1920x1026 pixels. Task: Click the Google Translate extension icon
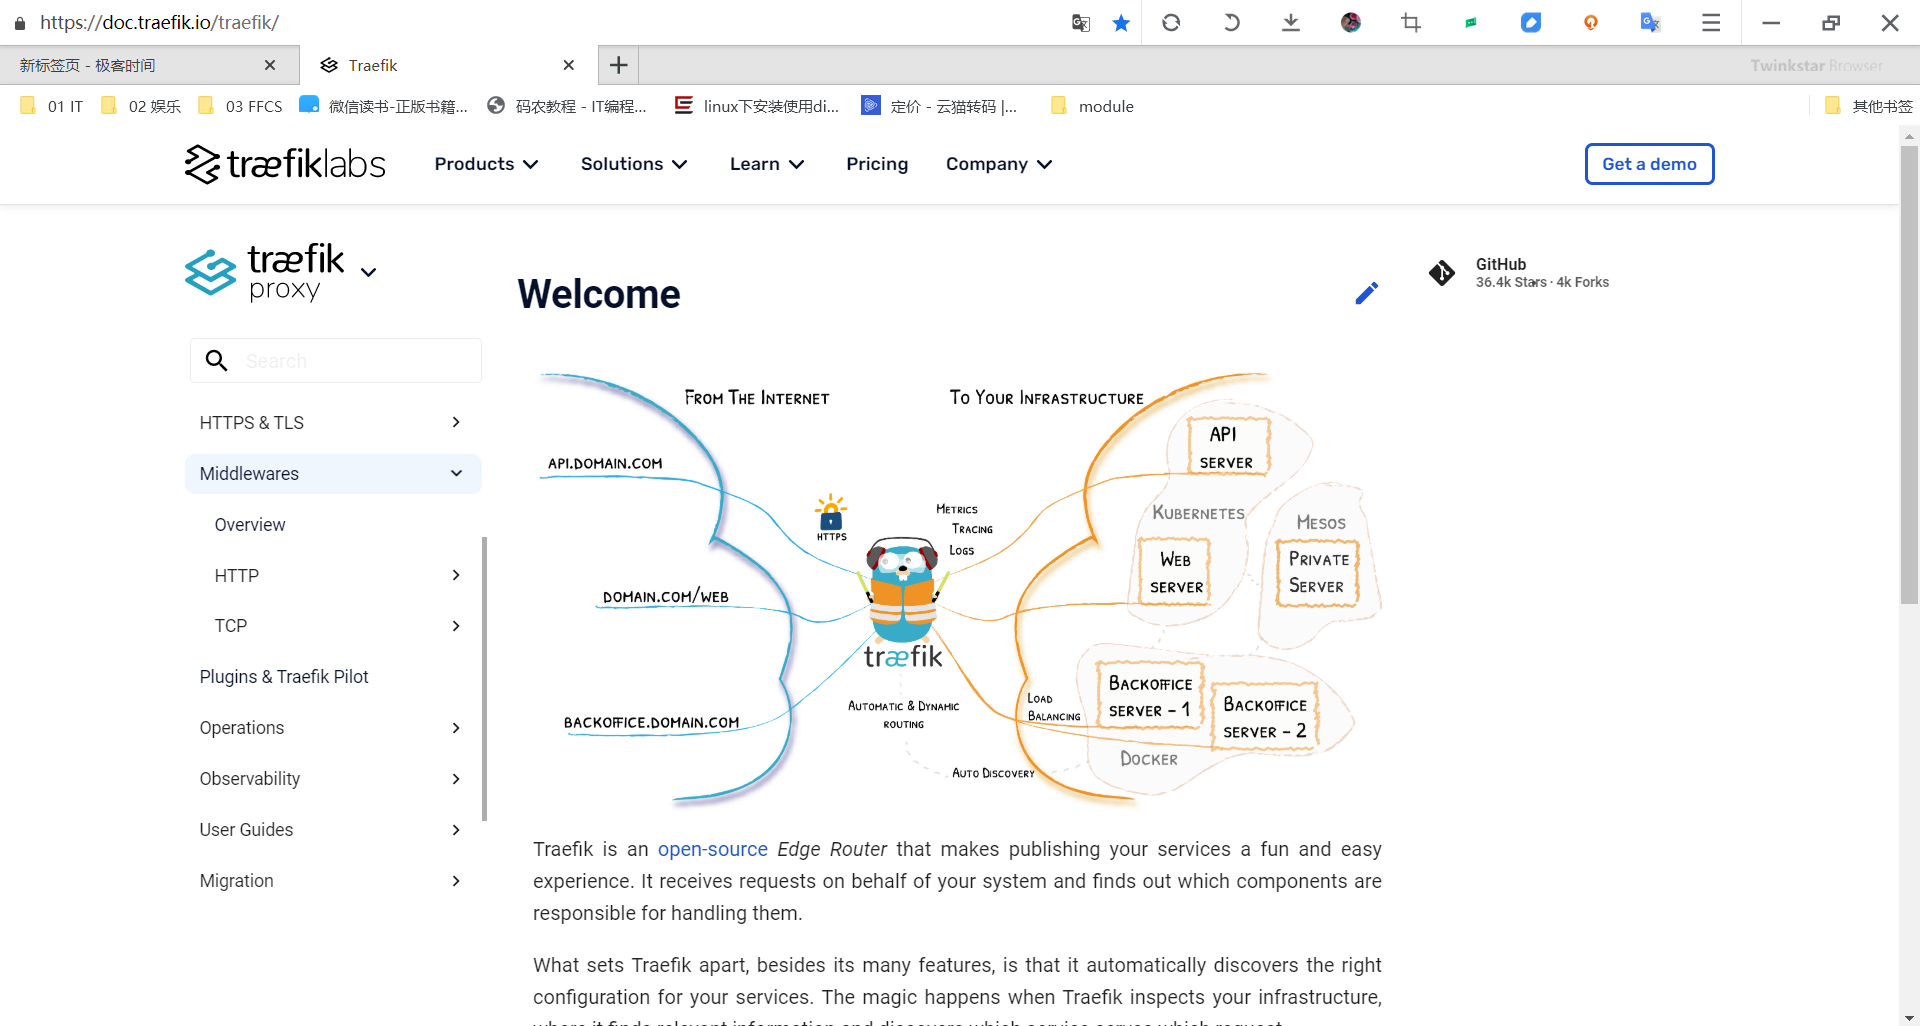[x=1651, y=22]
